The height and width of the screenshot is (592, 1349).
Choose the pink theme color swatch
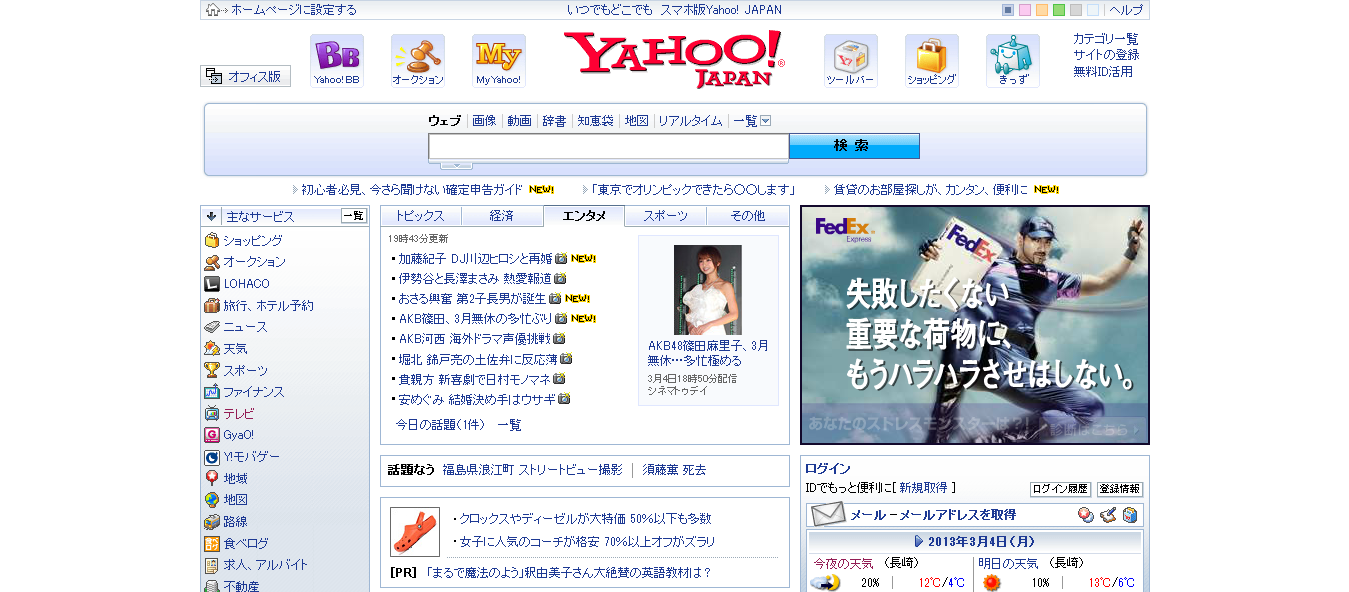pyautogui.click(x=1025, y=10)
